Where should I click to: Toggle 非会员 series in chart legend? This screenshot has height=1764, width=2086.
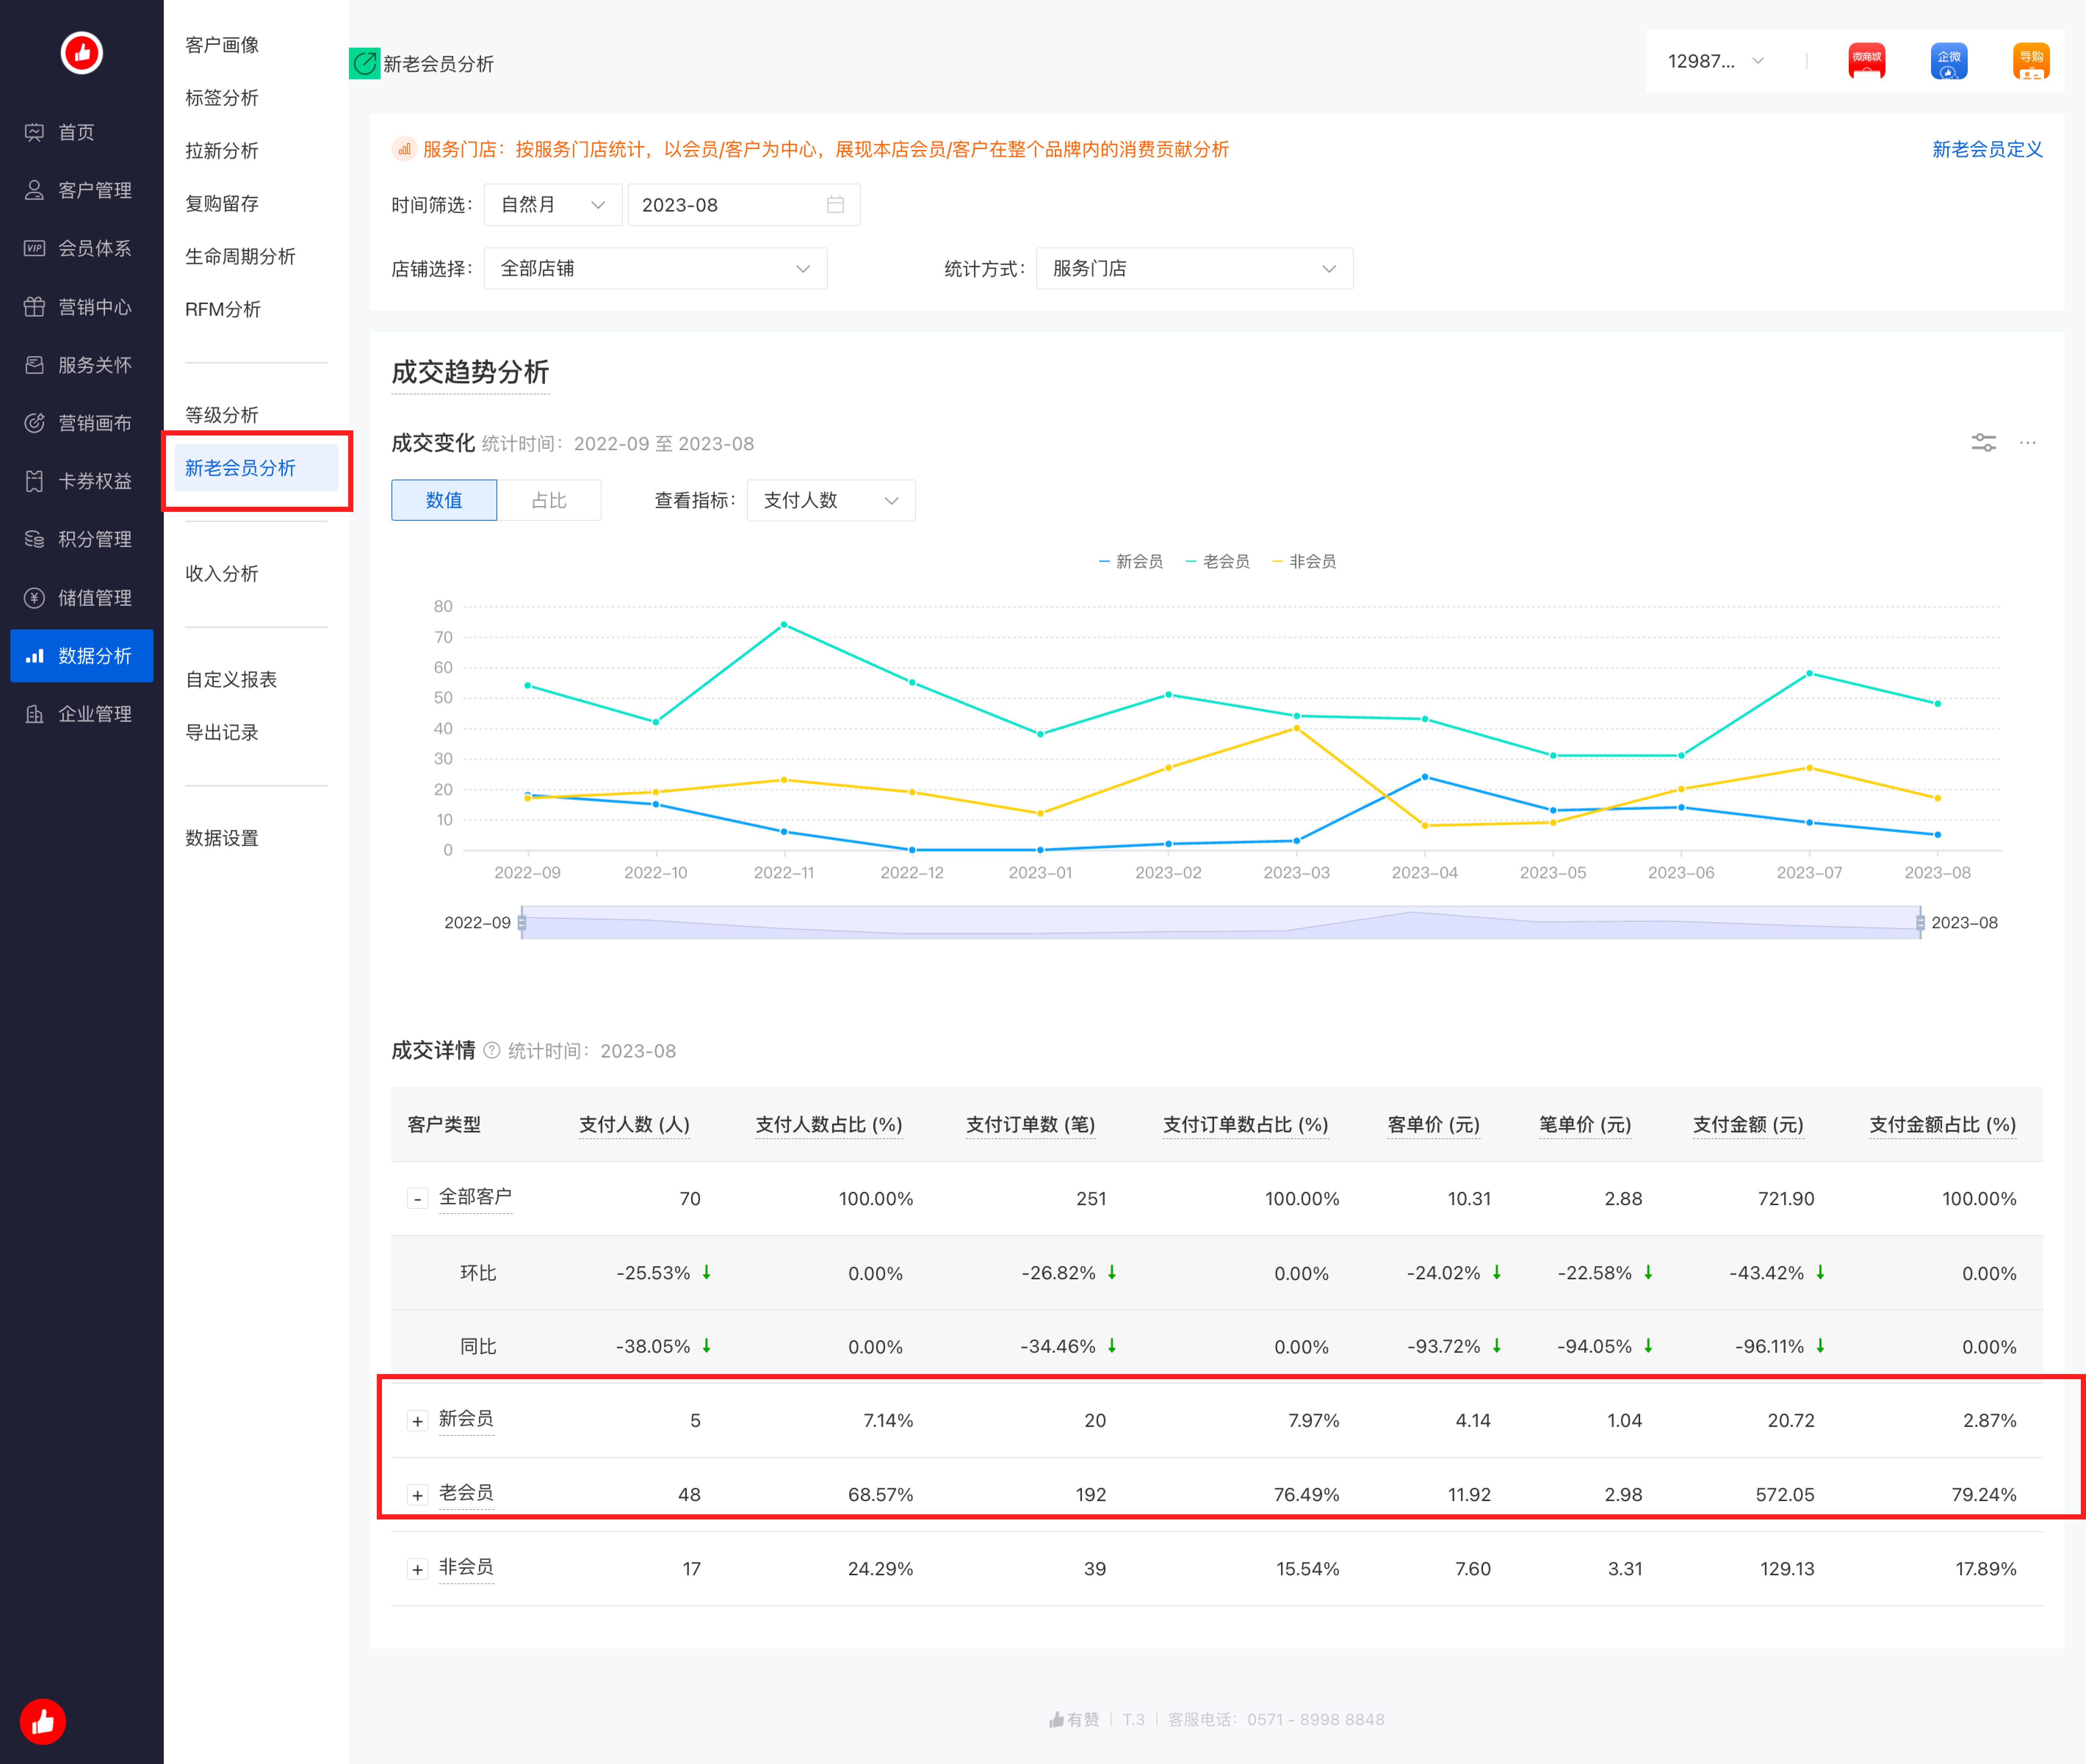point(1304,562)
